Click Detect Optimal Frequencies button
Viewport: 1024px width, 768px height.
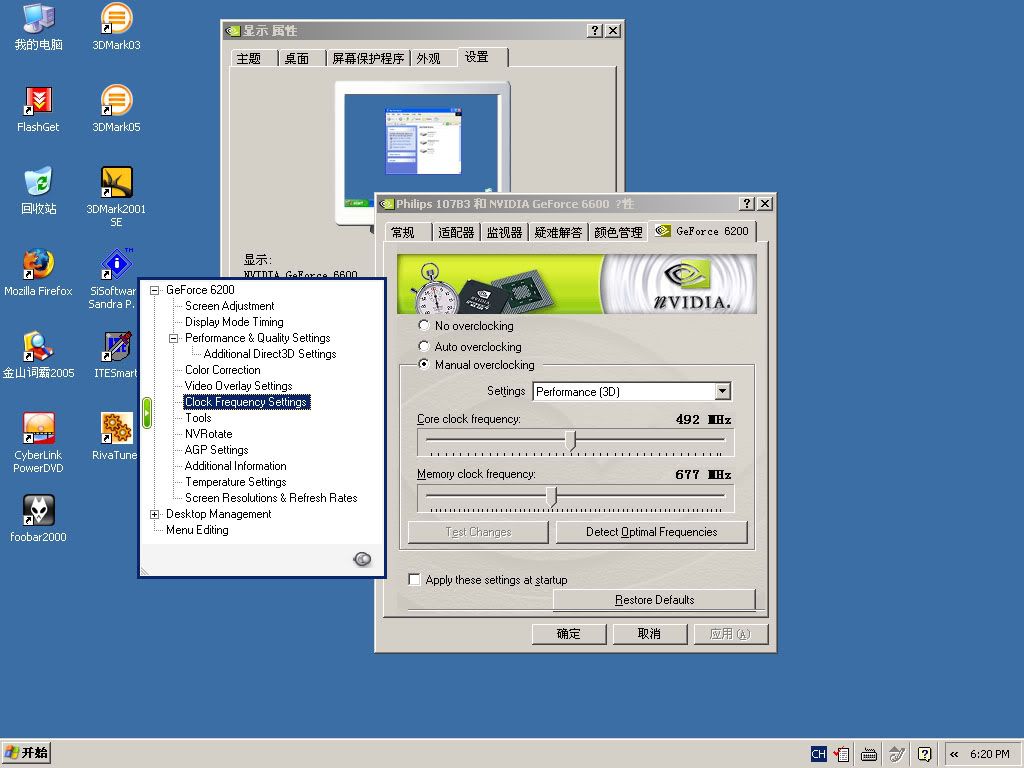pos(652,532)
